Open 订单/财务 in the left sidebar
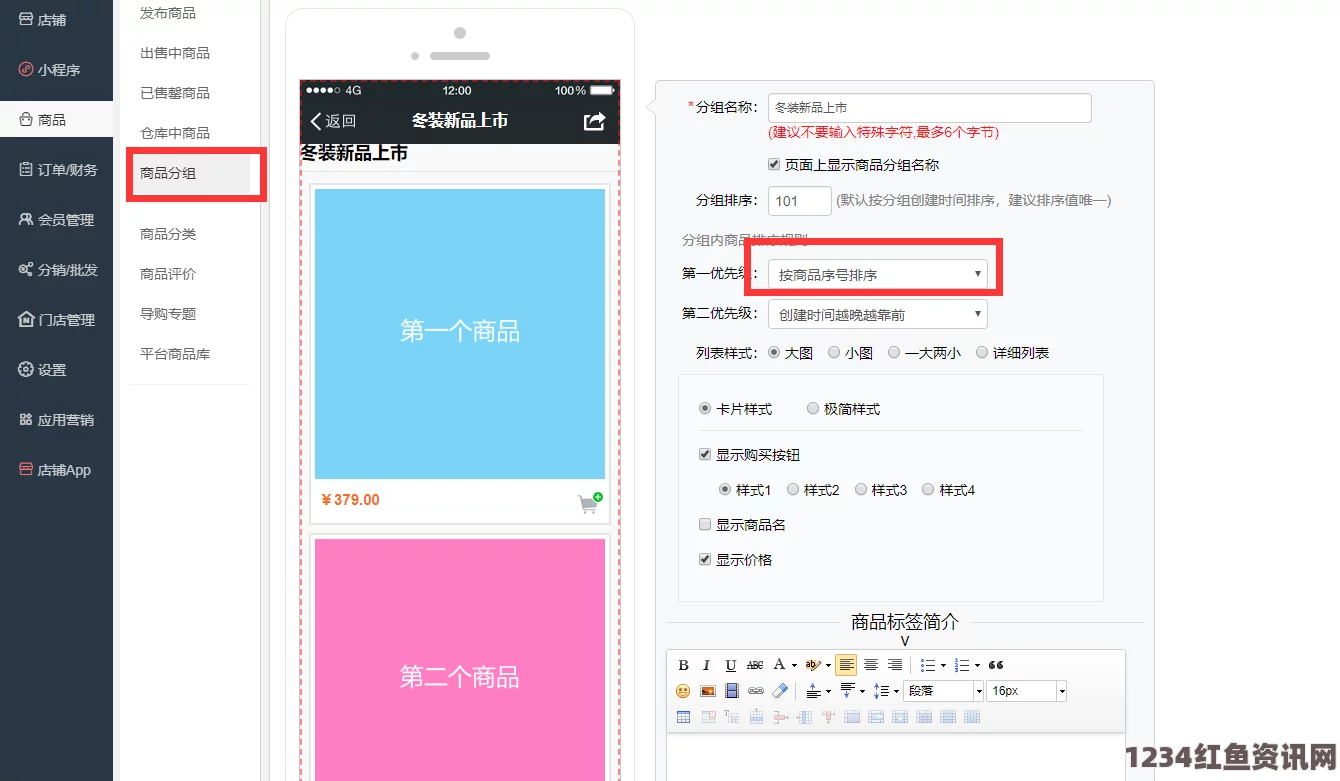The width and height of the screenshot is (1340, 781). point(56,169)
